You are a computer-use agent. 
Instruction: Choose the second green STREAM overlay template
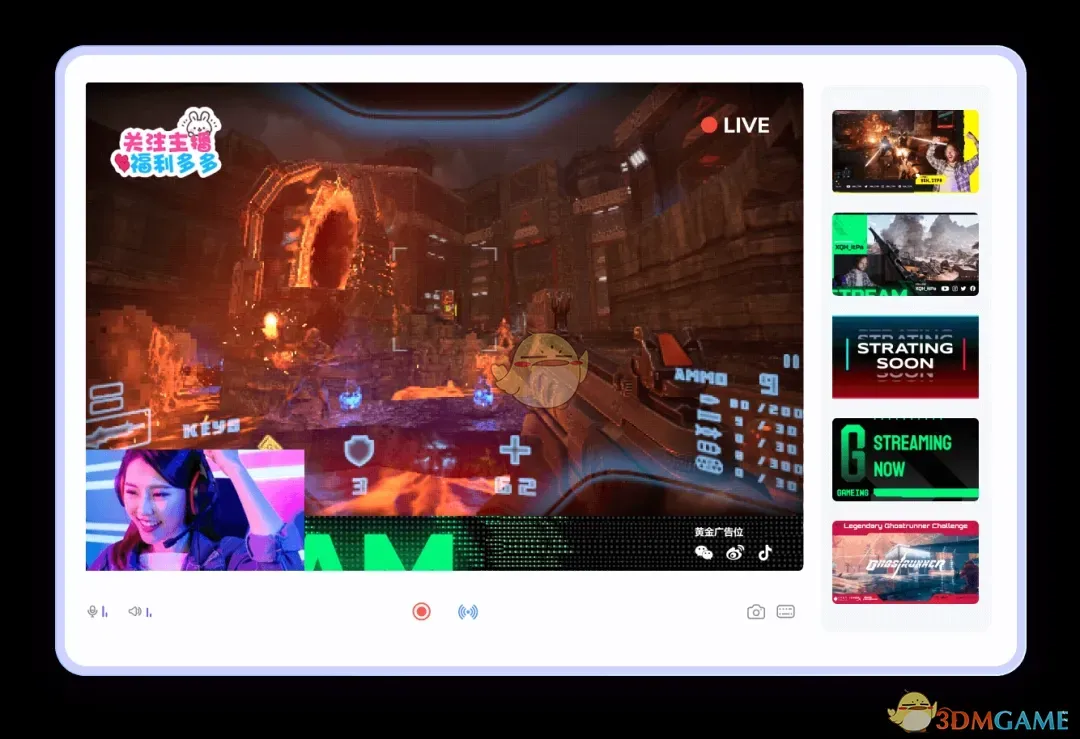(x=905, y=254)
